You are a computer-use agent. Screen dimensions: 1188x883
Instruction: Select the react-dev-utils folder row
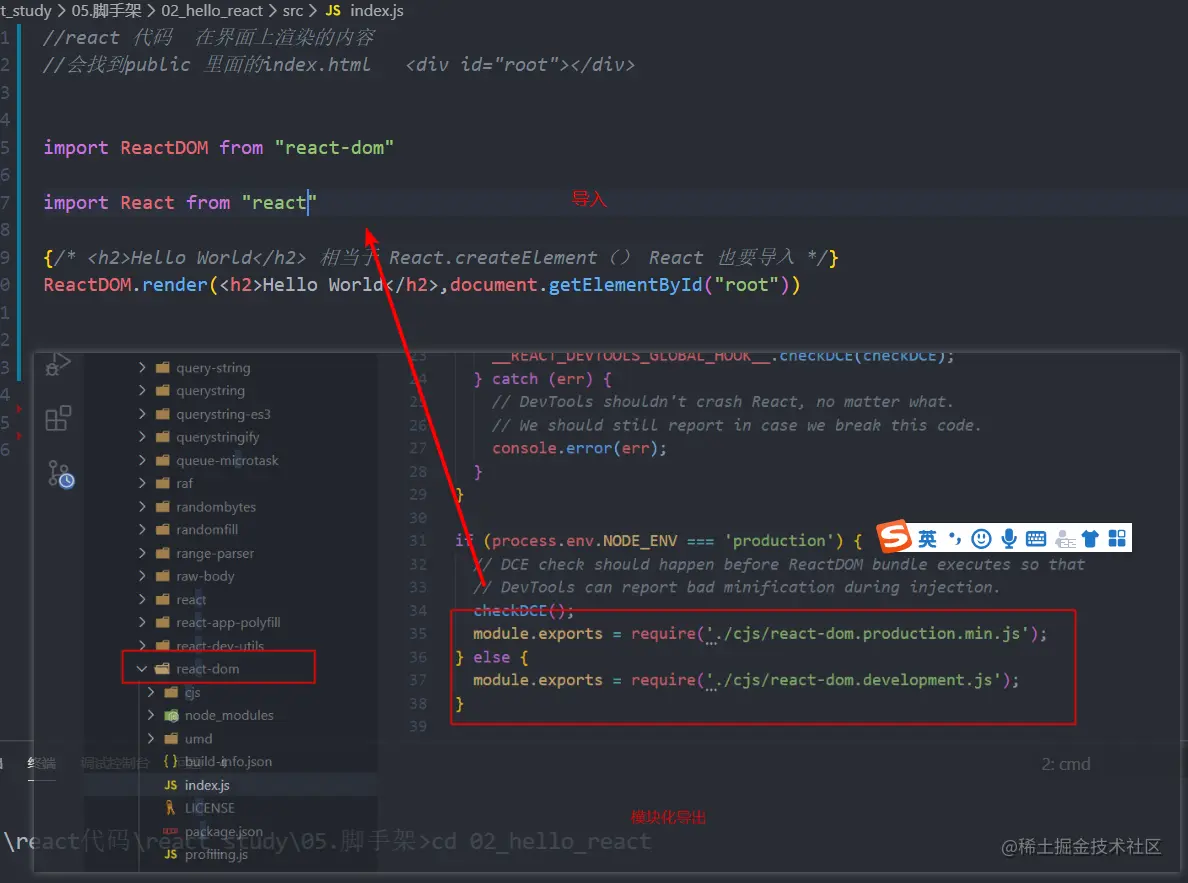coord(230,645)
